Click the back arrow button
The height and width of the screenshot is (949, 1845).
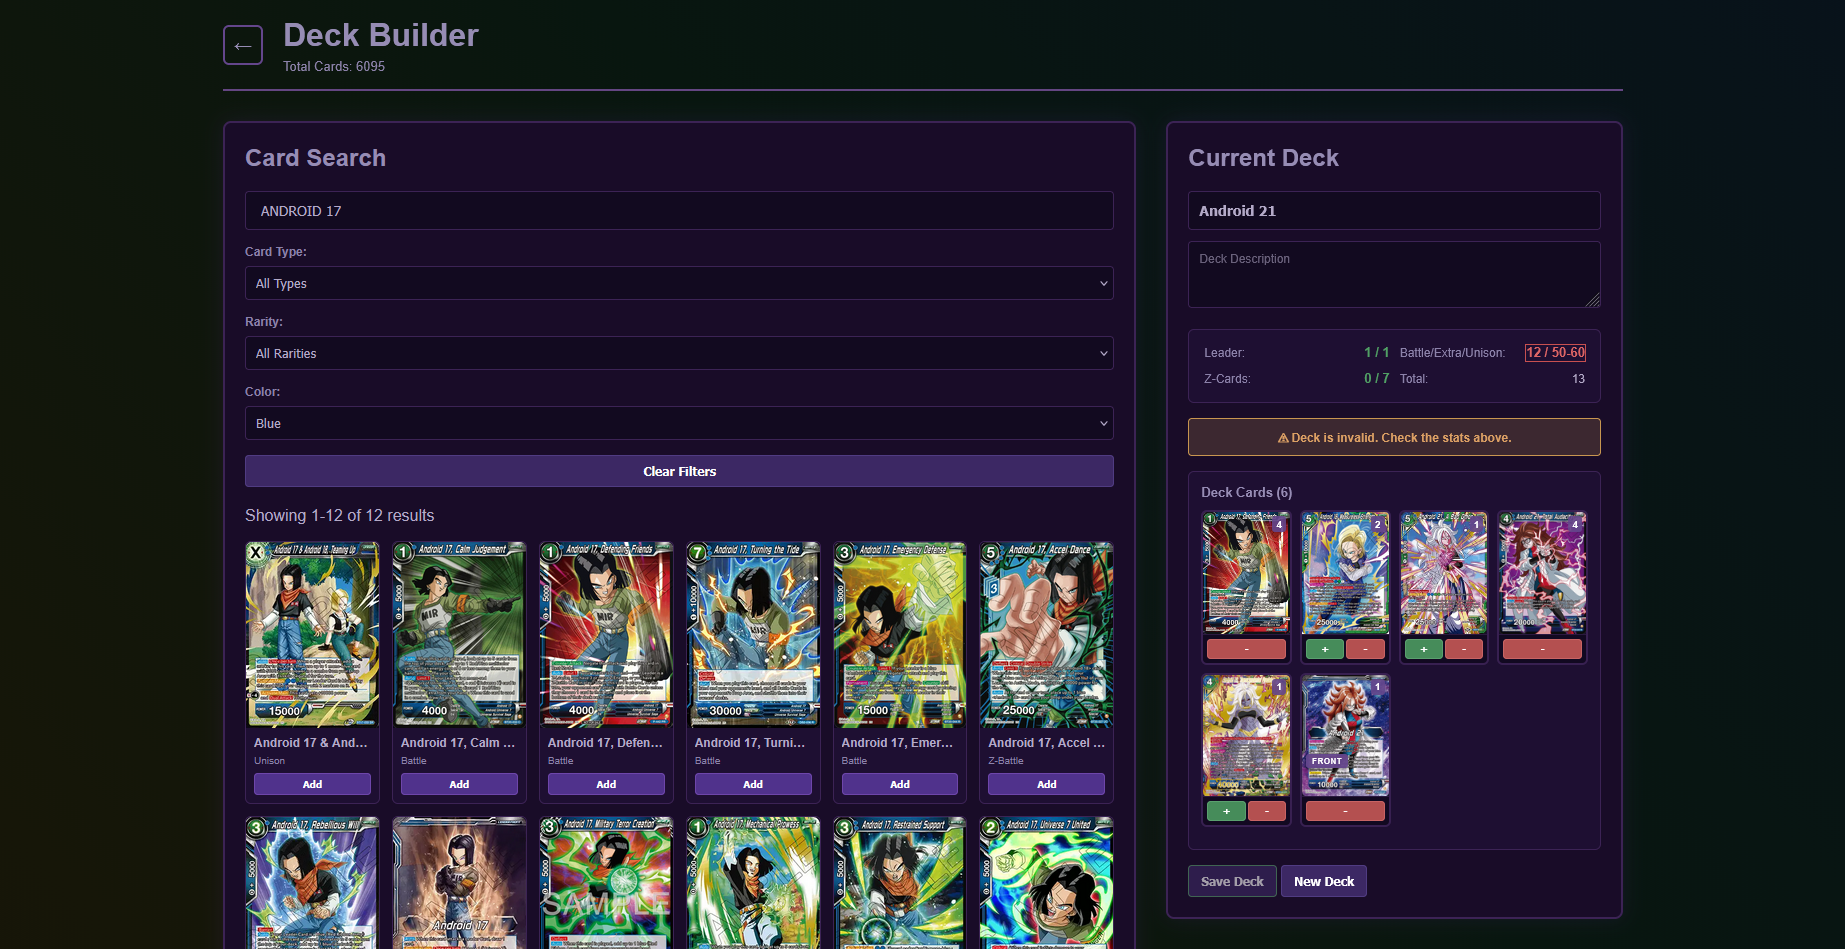(x=243, y=45)
